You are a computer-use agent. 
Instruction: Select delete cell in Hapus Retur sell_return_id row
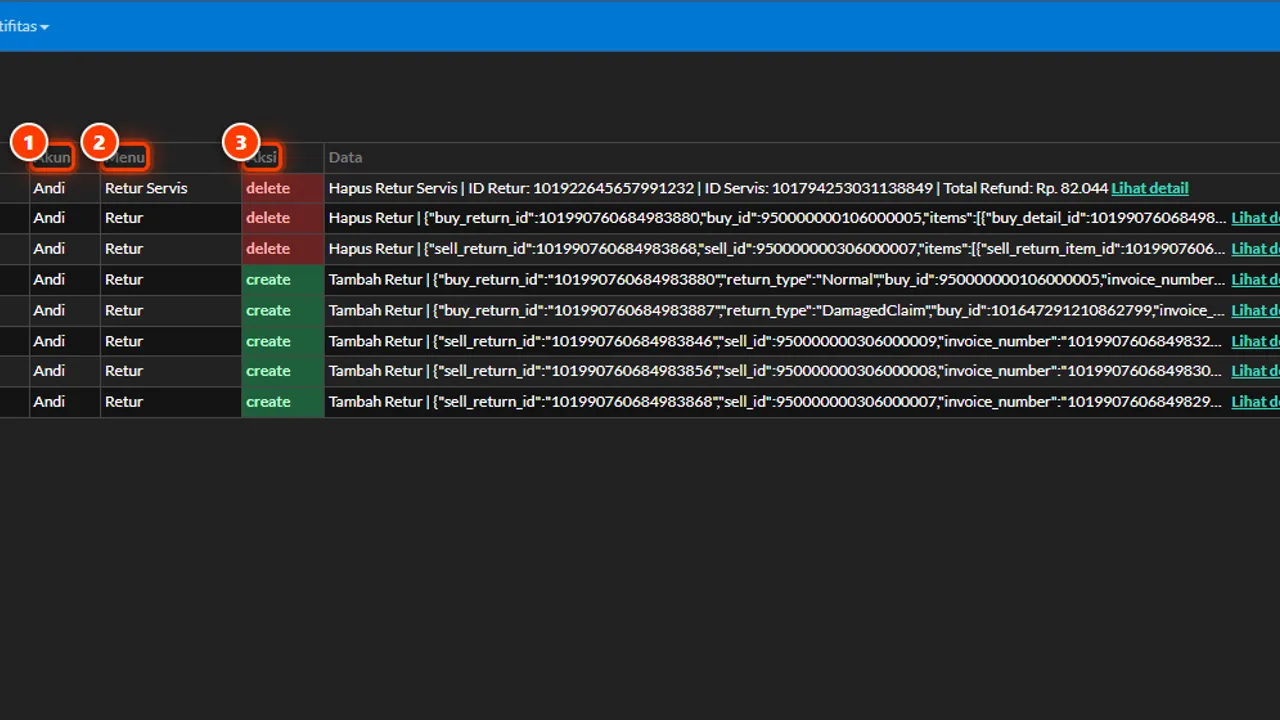(x=283, y=249)
